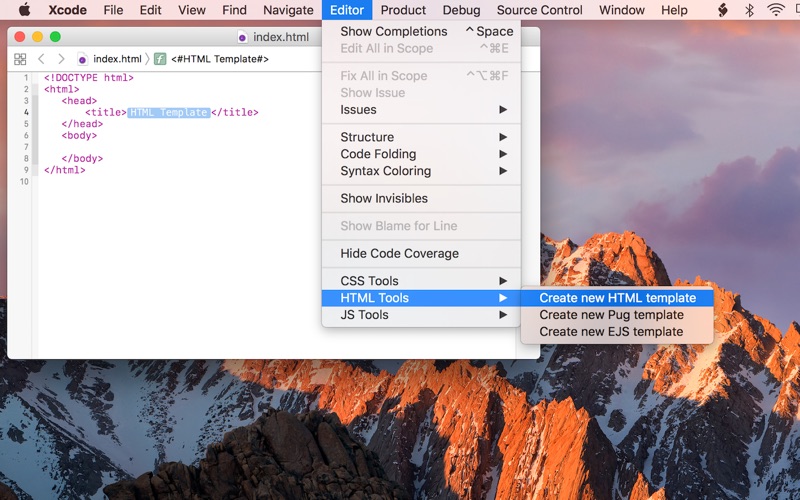Viewport: 800px width, 500px height.
Task: Open the Debug menu
Action: 461,10
